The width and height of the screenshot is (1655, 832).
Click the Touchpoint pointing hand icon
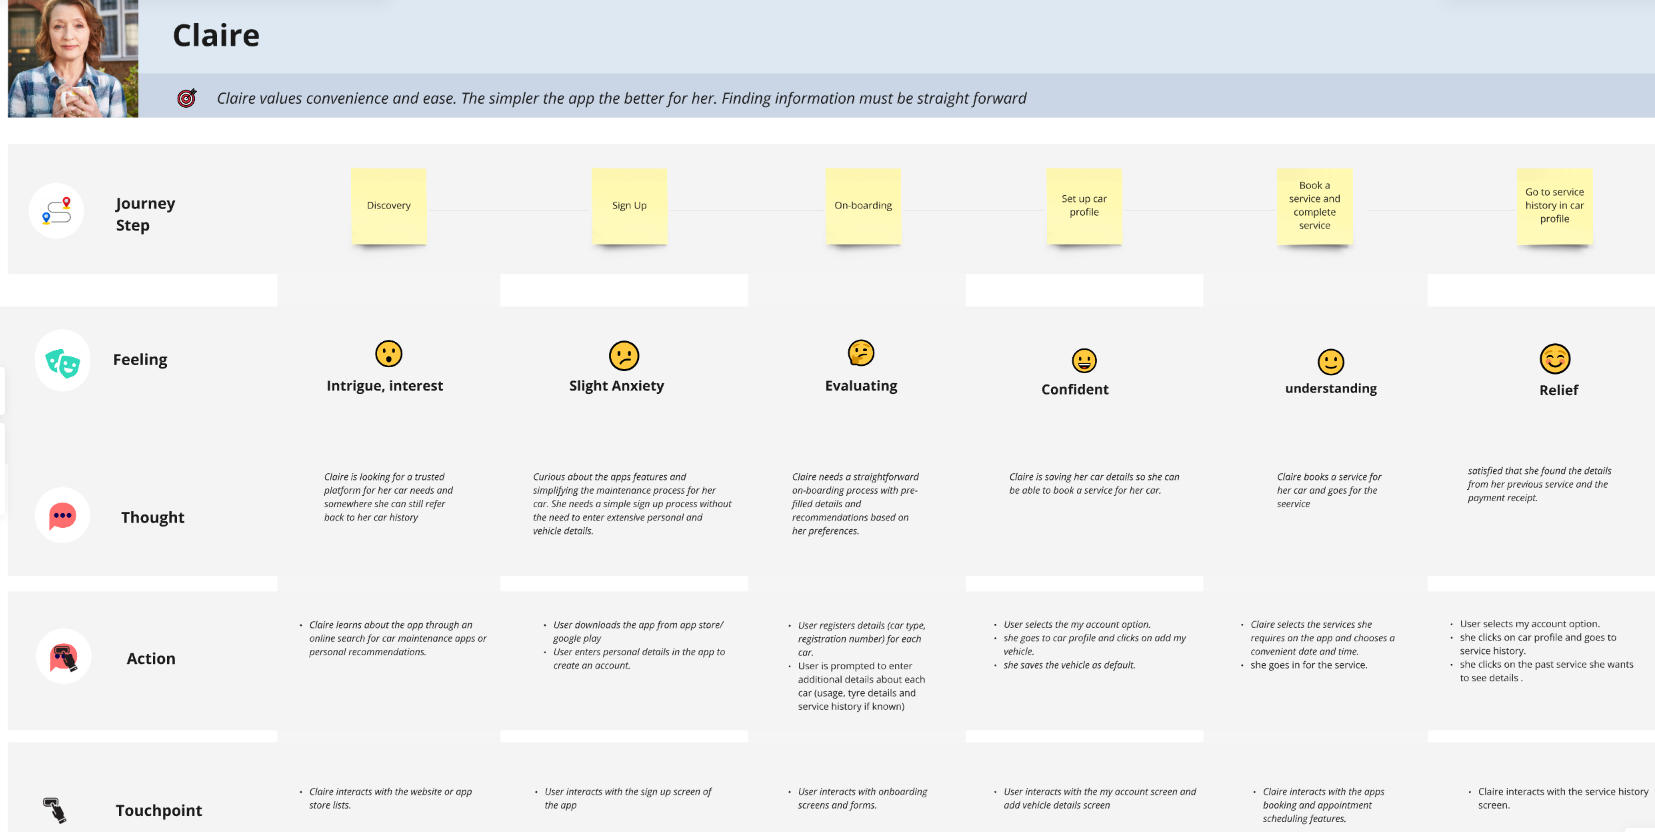point(55,809)
